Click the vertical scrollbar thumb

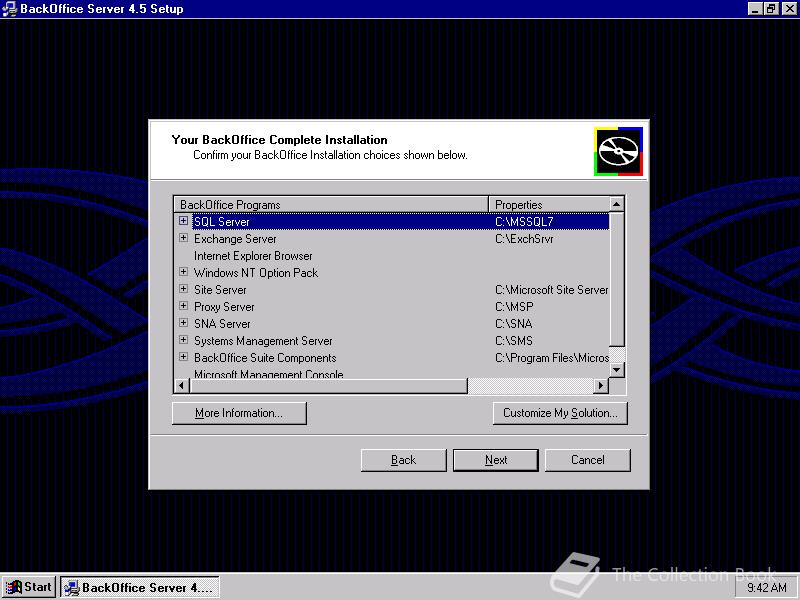pyautogui.click(x=616, y=280)
